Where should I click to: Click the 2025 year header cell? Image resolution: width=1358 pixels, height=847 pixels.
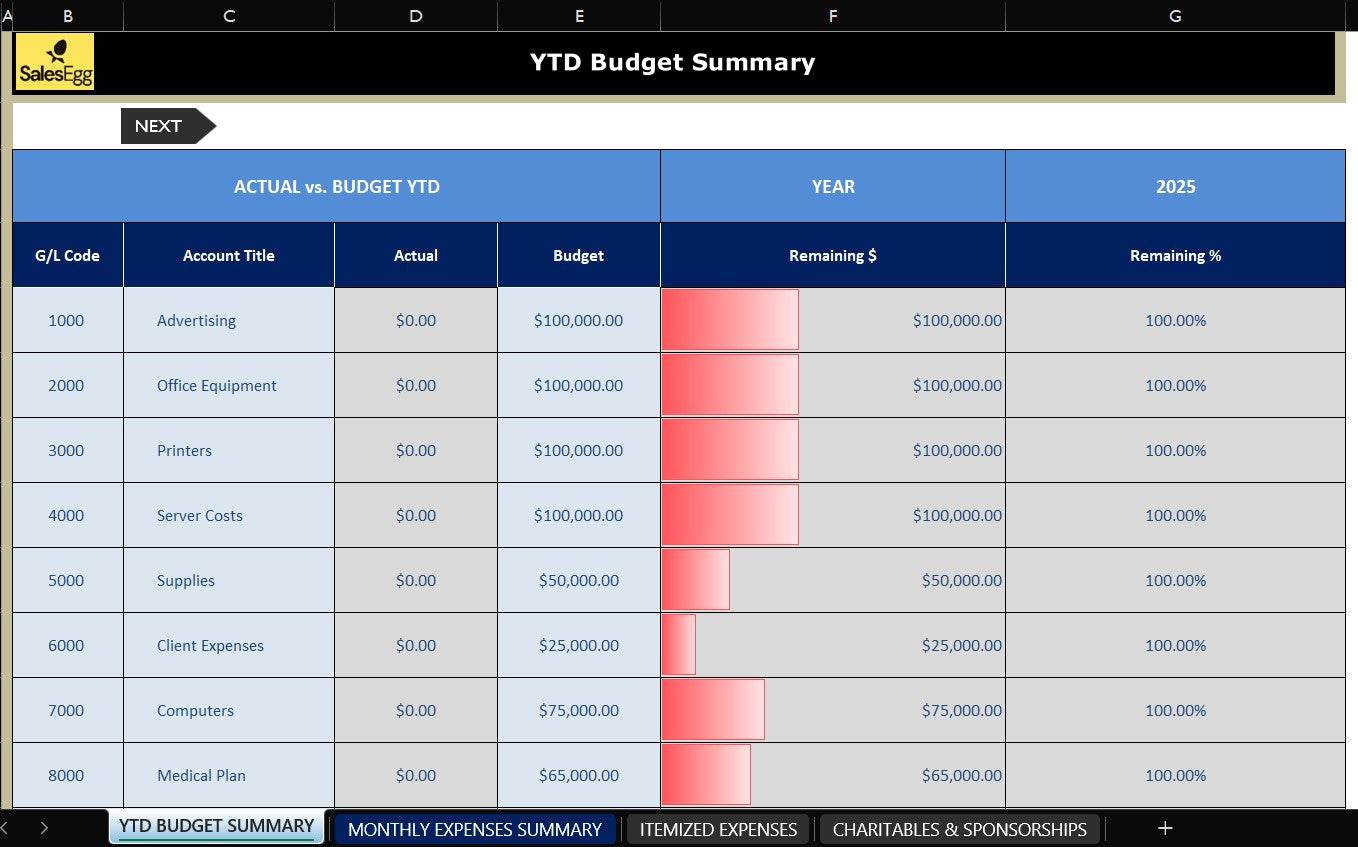click(1175, 187)
